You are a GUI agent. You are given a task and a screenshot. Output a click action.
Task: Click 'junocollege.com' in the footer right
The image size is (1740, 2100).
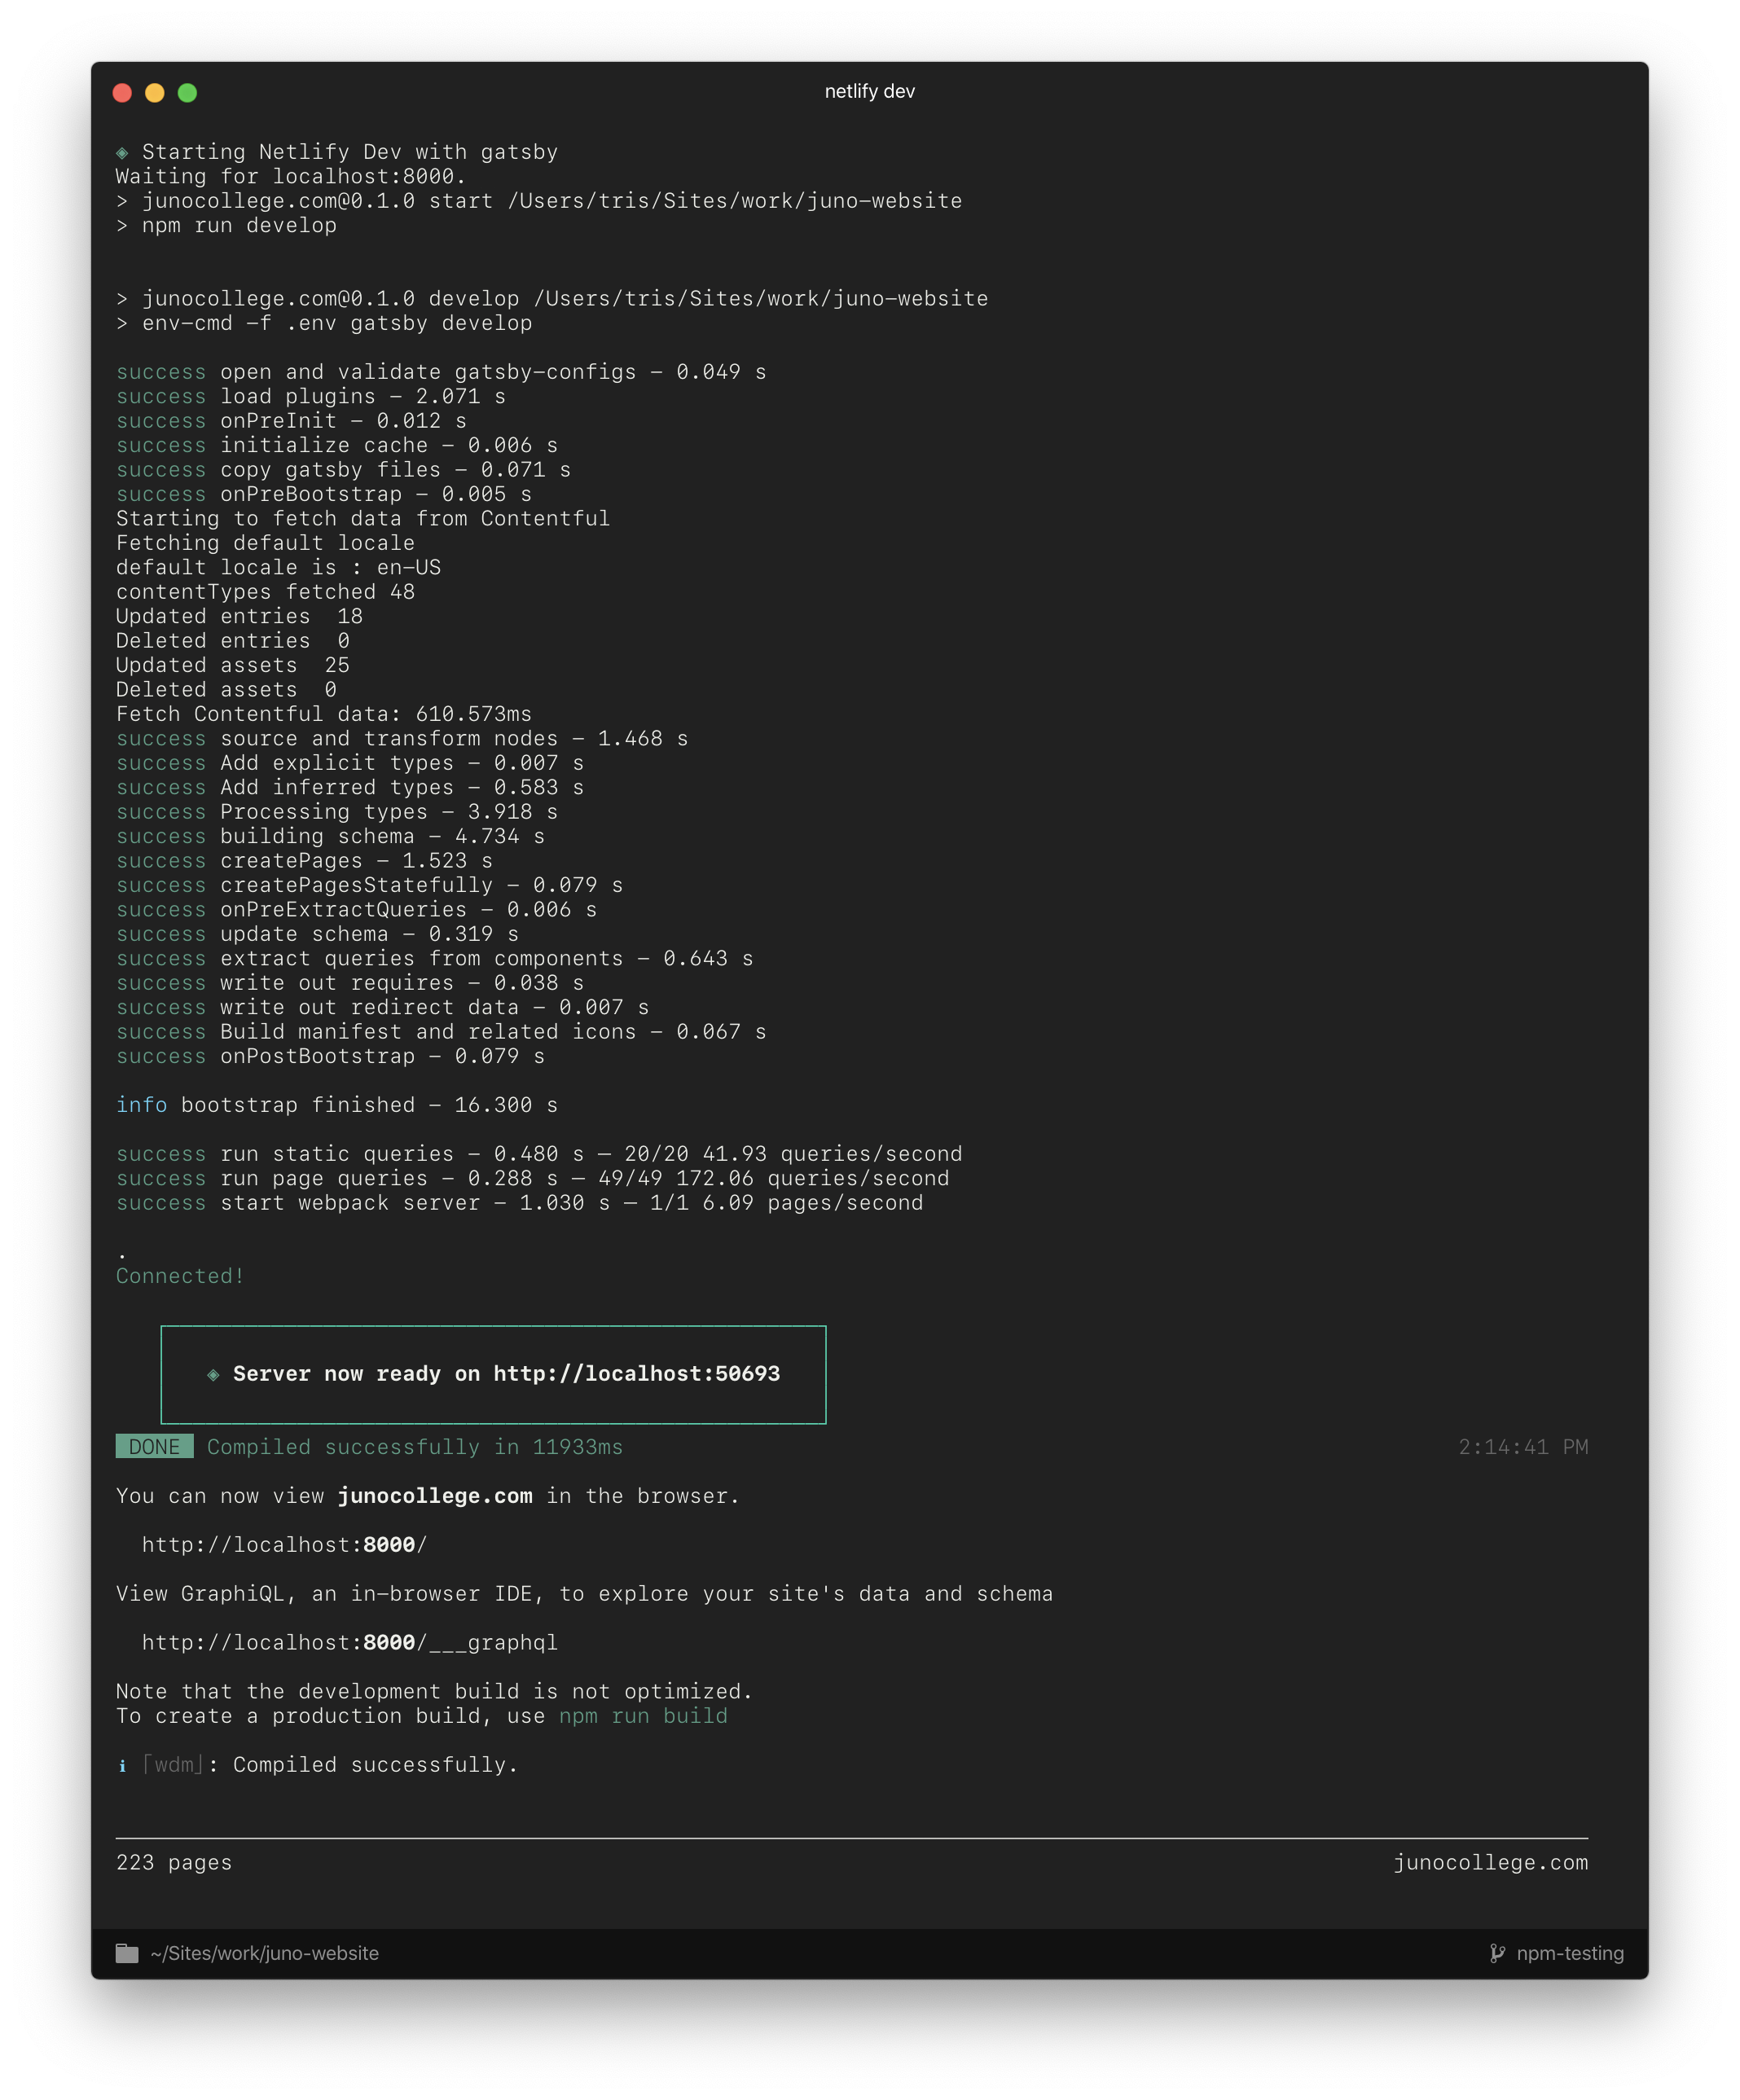pyautogui.click(x=1491, y=1862)
